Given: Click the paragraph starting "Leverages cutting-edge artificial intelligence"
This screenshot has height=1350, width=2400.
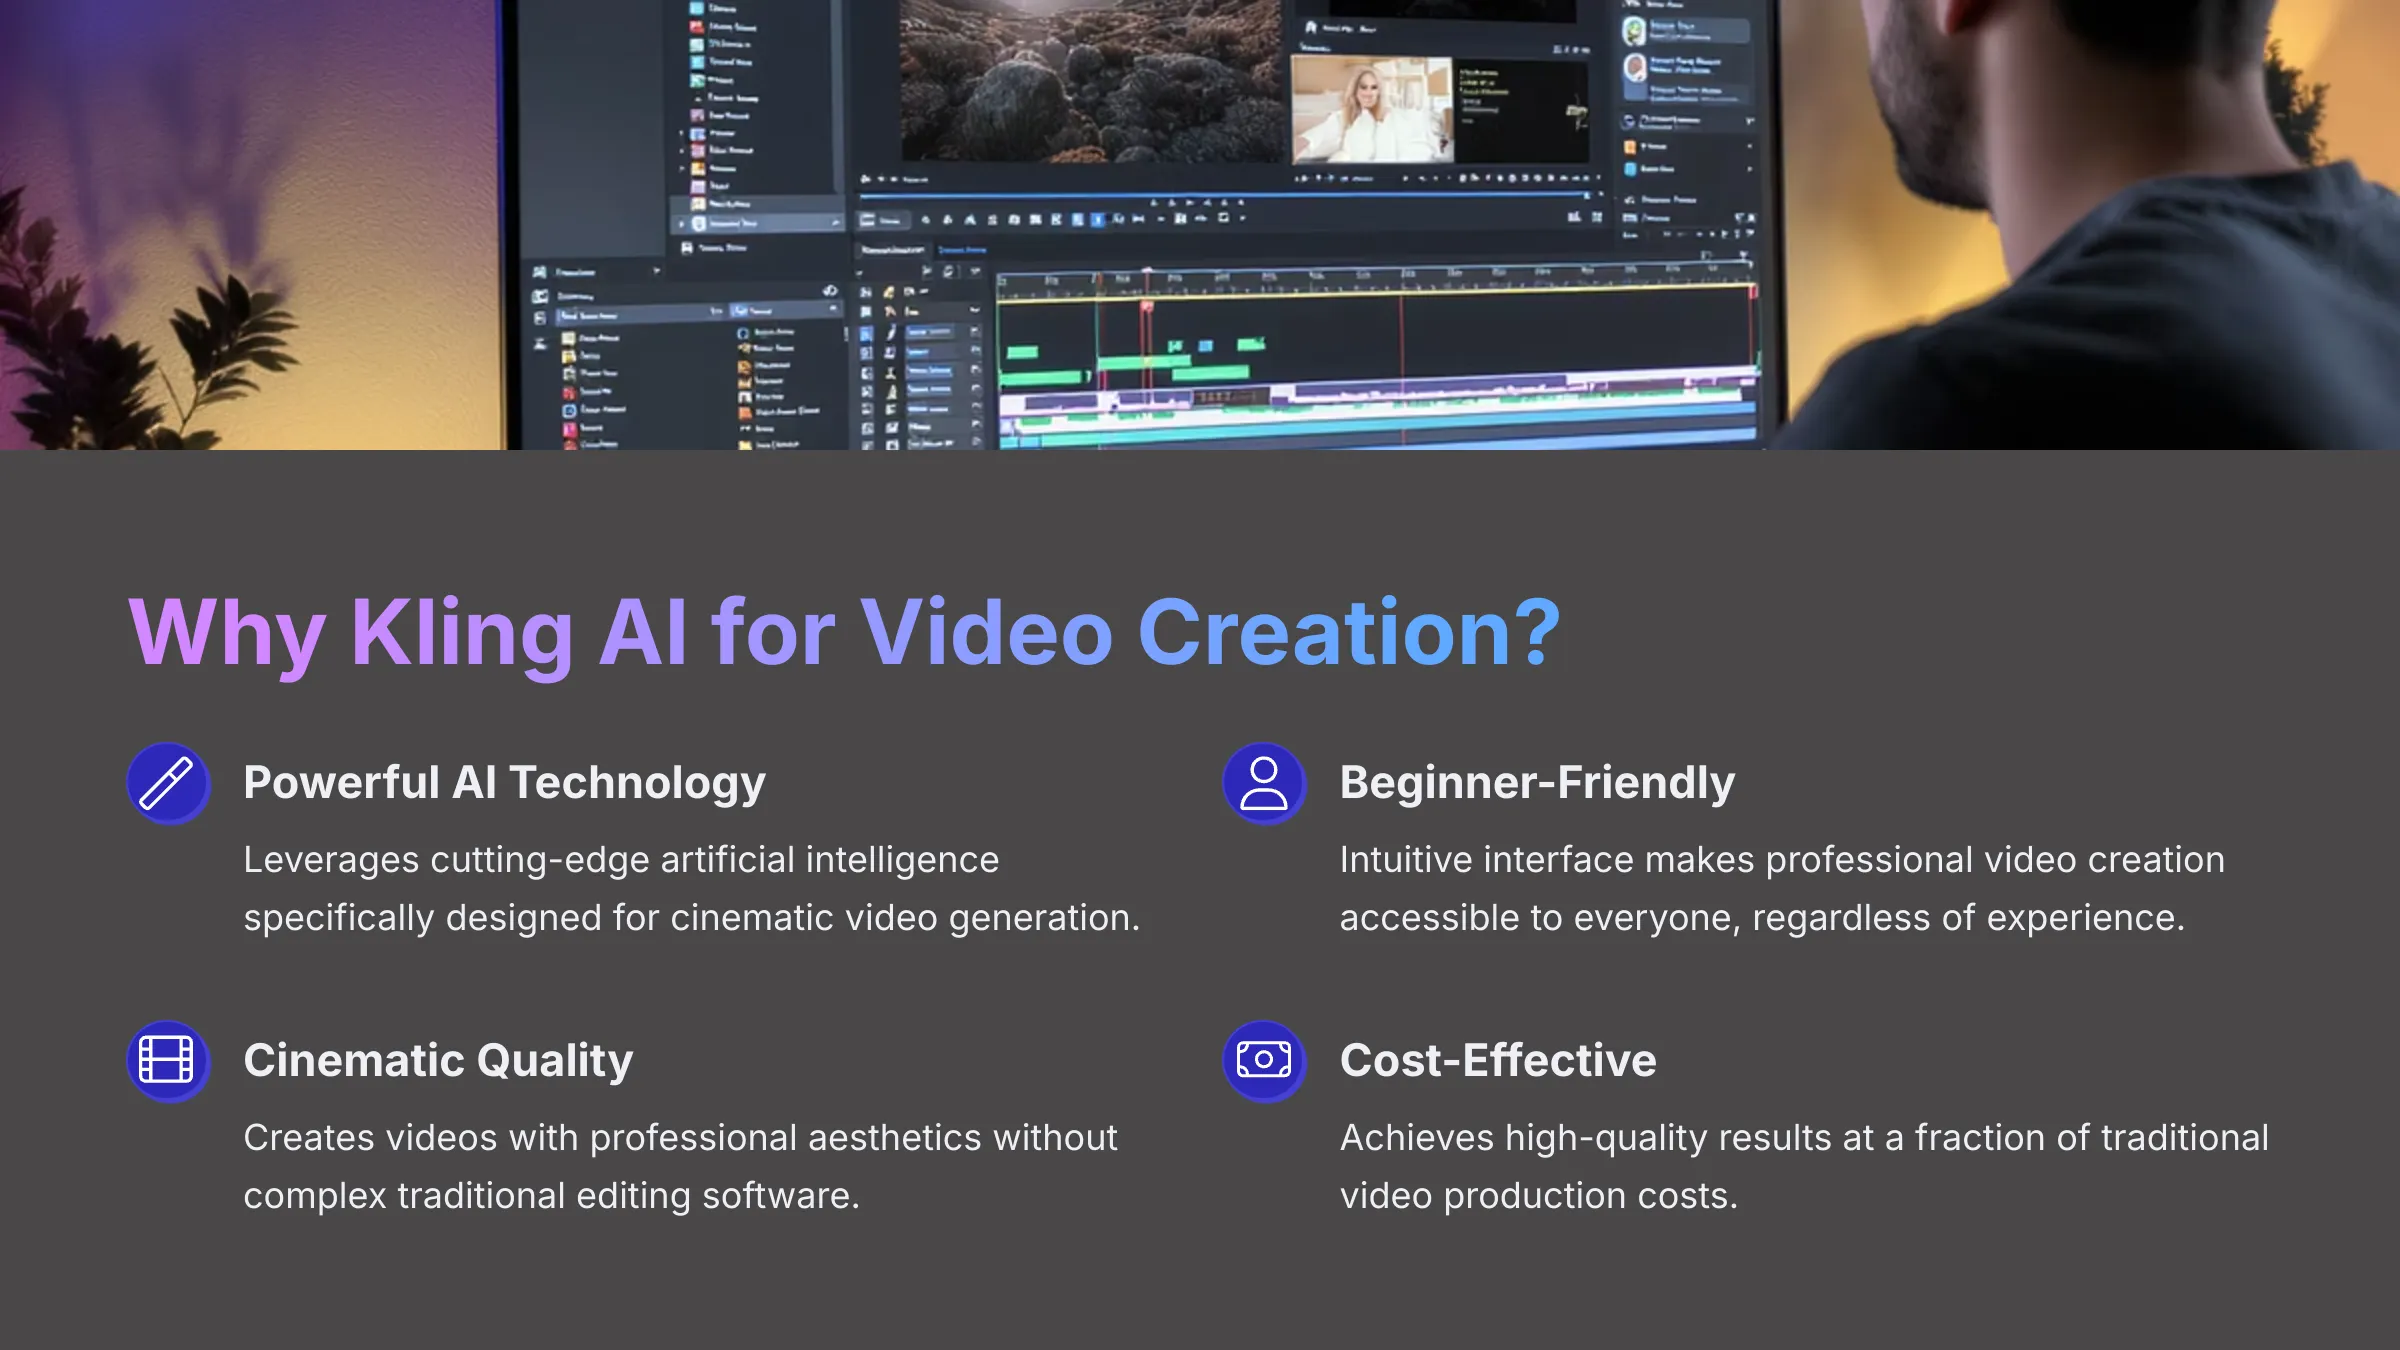Looking at the screenshot, I should pyautogui.click(x=691, y=889).
